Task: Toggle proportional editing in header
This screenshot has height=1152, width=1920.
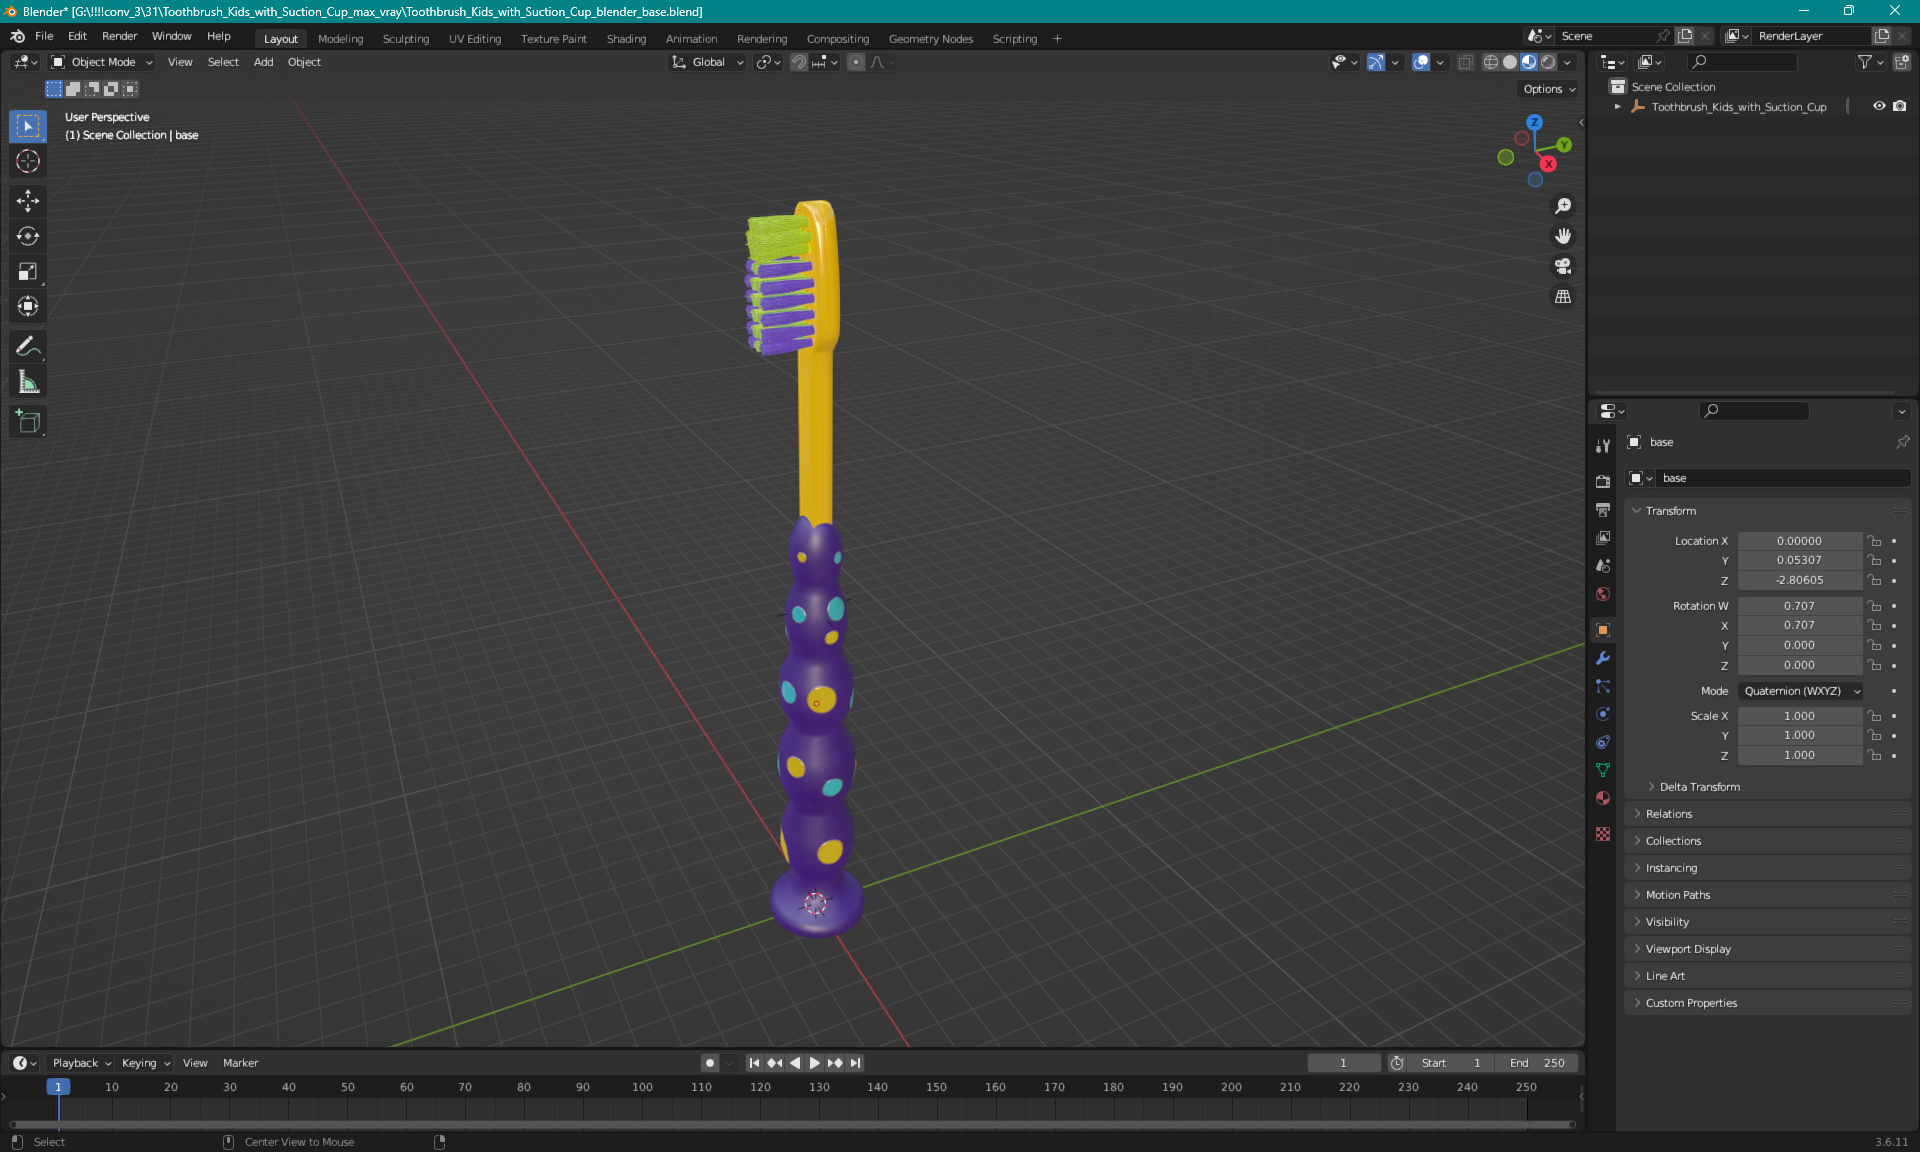Action: pyautogui.click(x=855, y=62)
